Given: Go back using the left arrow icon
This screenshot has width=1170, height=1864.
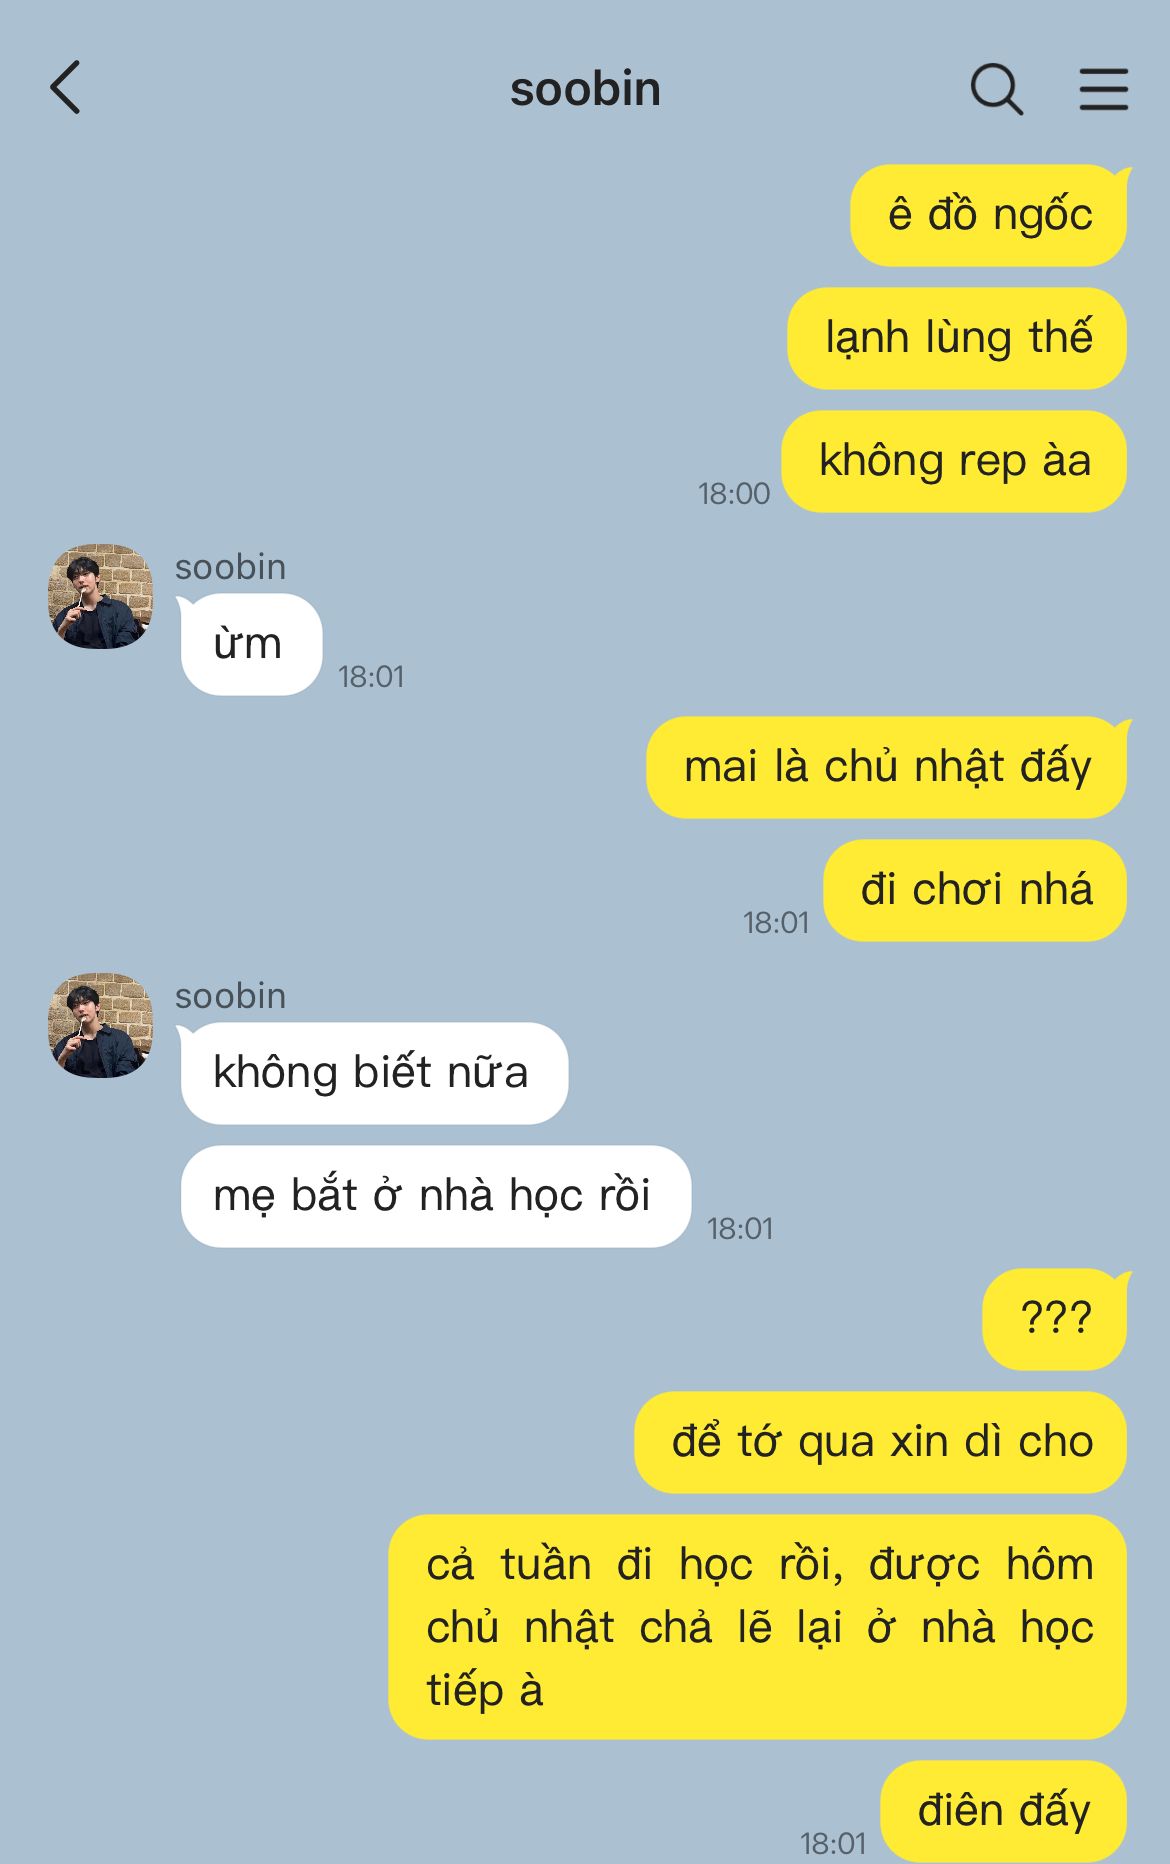Looking at the screenshot, I should (x=66, y=88).
